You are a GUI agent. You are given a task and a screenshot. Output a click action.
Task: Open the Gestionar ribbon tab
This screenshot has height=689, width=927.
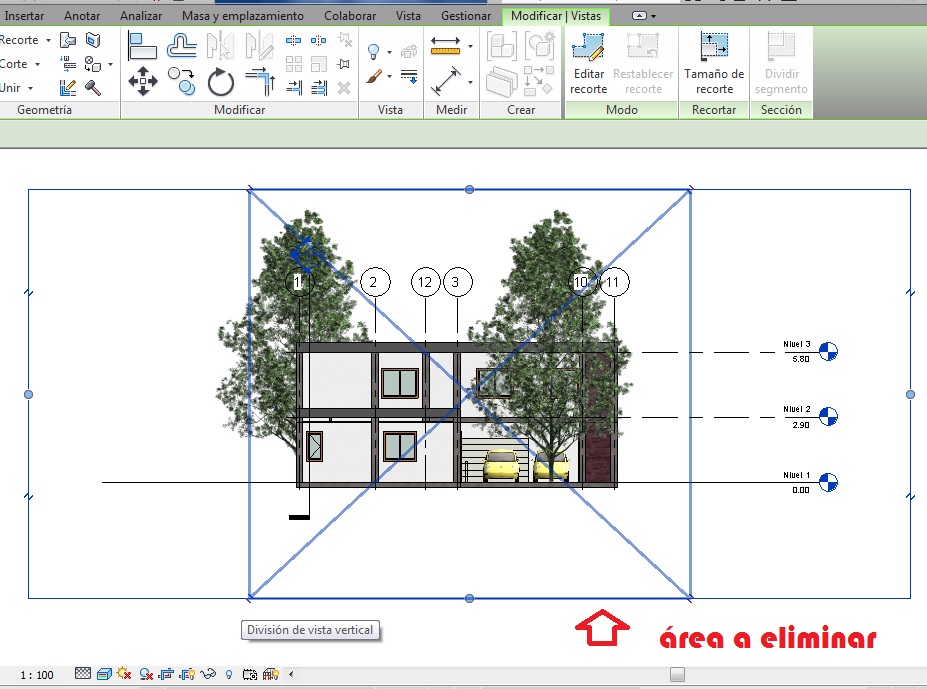point(466,16)
